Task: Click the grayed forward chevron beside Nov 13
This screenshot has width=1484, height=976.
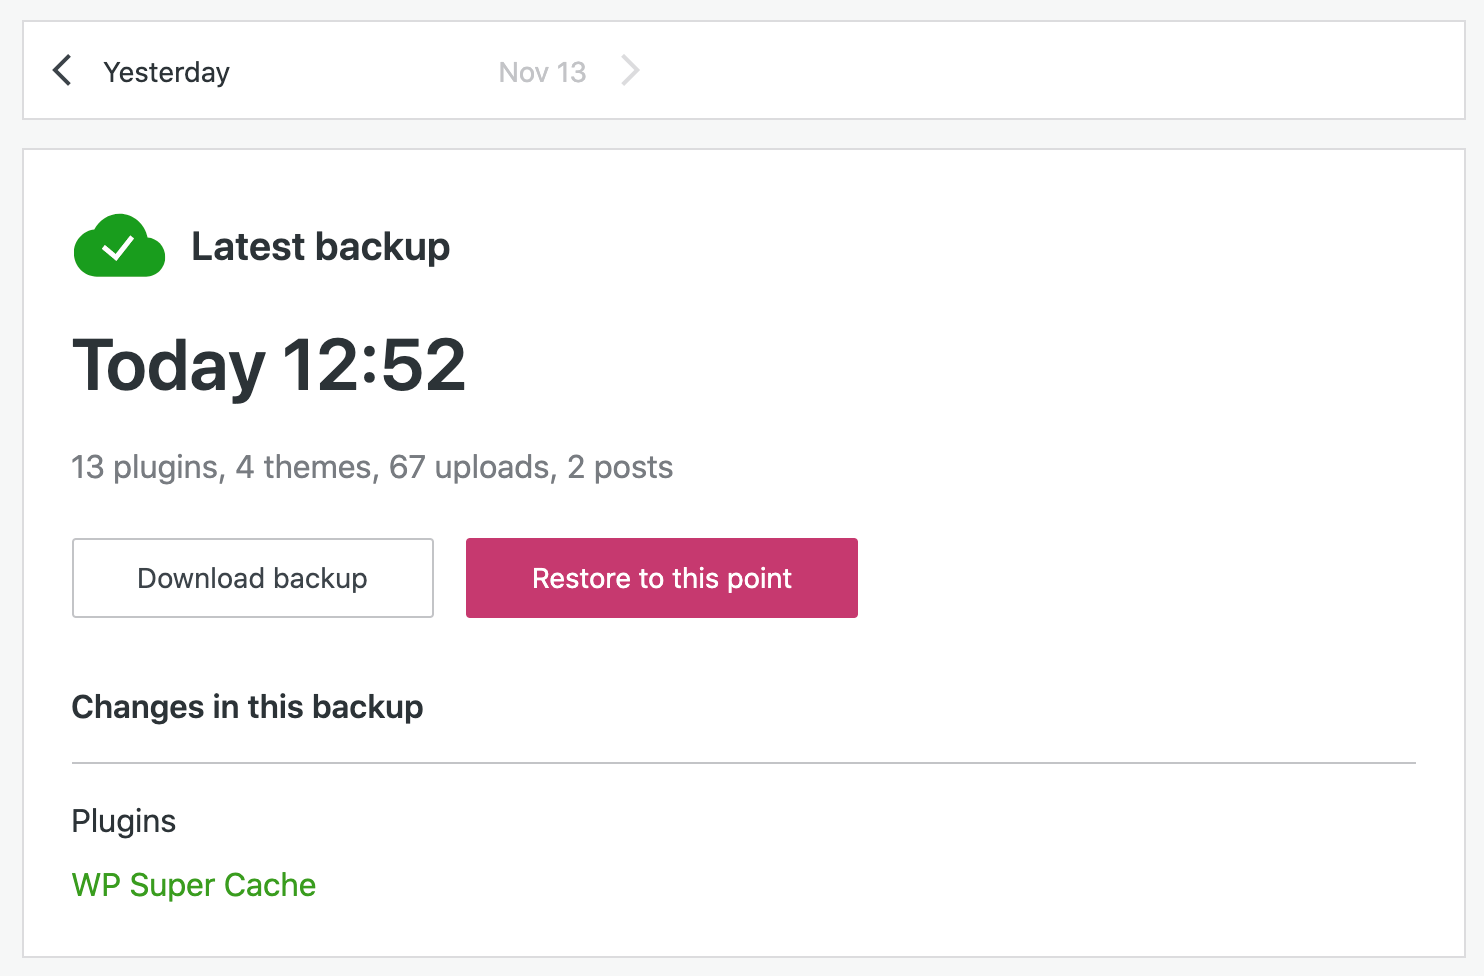Action: pos(630,70)
